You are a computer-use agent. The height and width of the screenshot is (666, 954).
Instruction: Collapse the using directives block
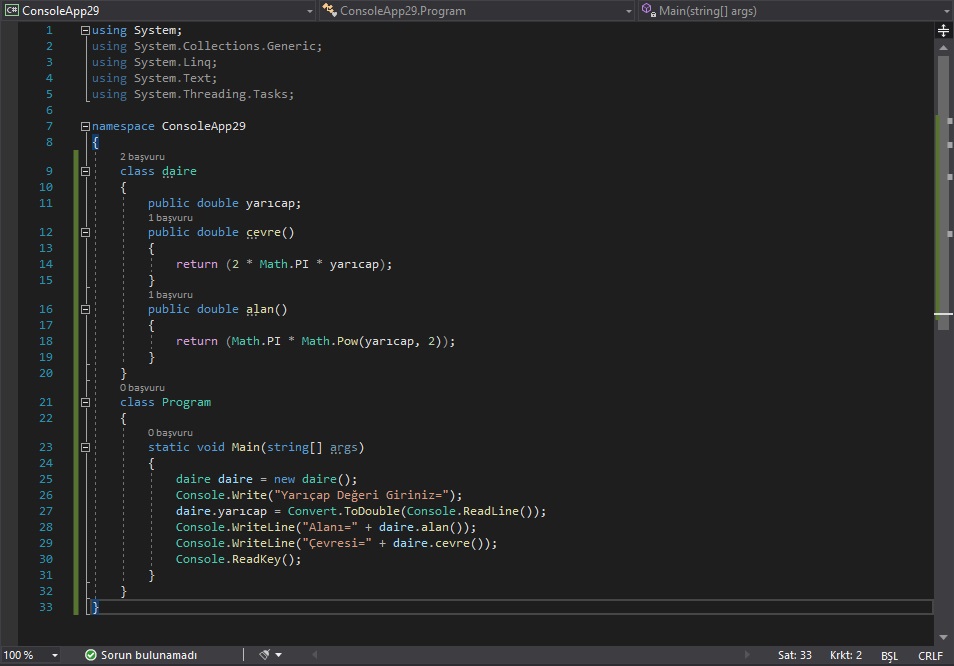coord(85,30)
